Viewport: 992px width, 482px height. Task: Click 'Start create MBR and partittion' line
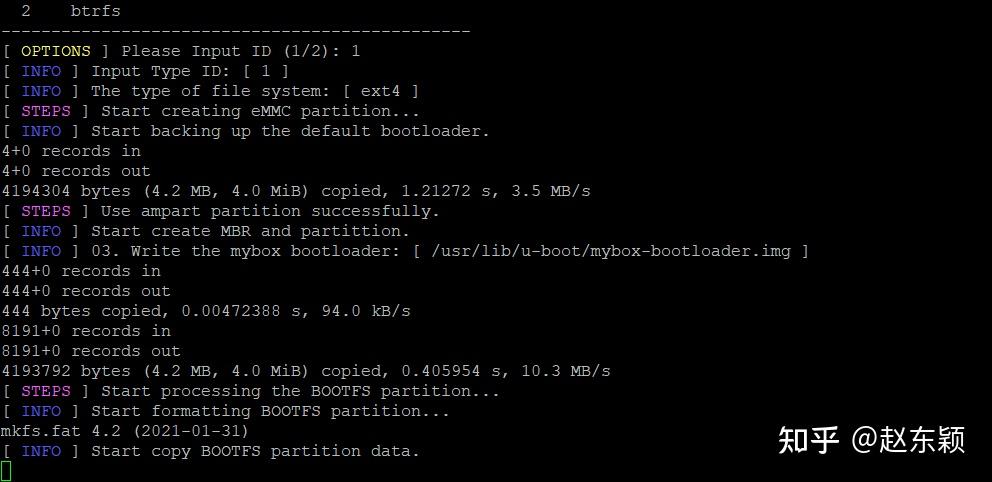tap(206, 232)
